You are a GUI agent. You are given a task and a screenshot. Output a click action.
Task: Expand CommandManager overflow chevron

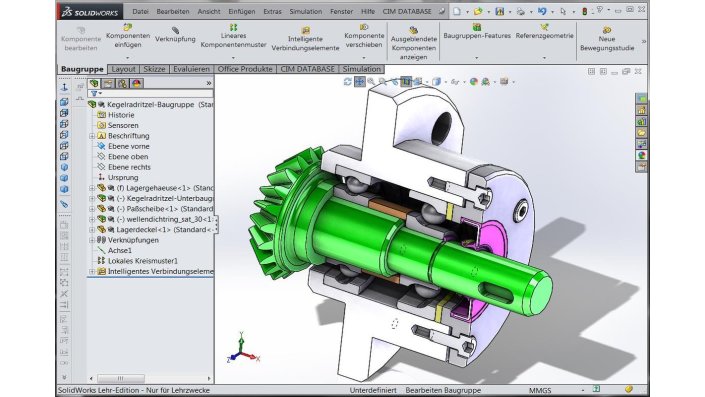tap(644, 41)
